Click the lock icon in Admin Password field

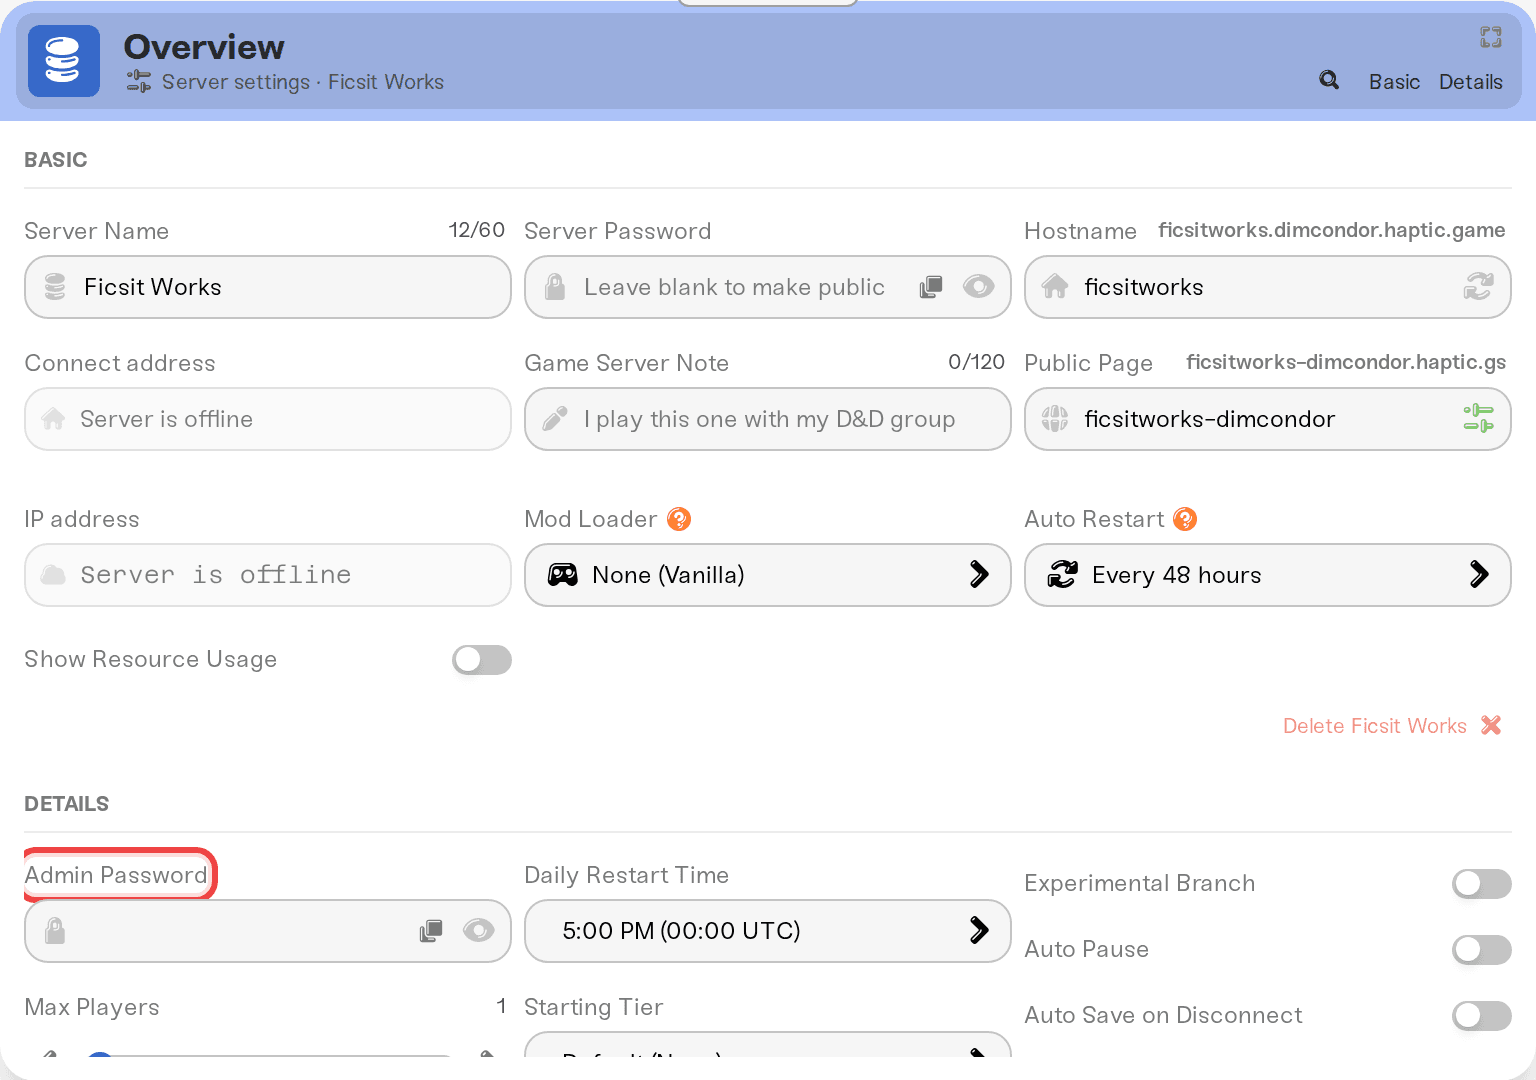pyautogui.click(x=55, y=931)
